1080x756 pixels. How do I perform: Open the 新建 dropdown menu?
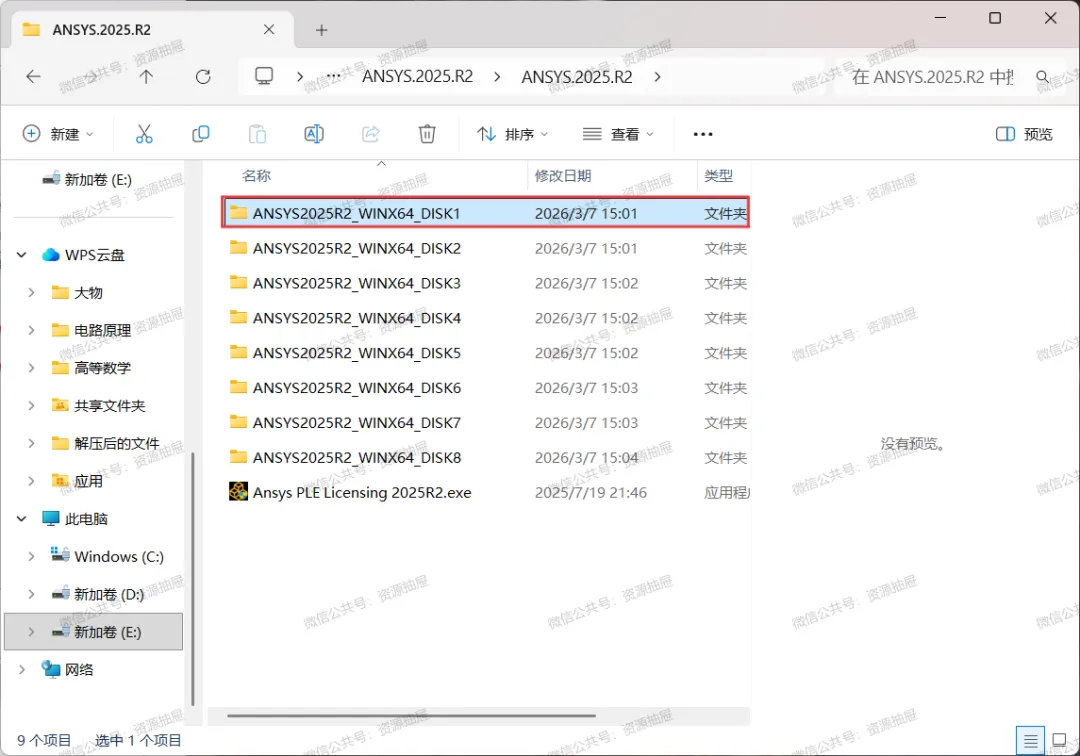tap(58, 134)
